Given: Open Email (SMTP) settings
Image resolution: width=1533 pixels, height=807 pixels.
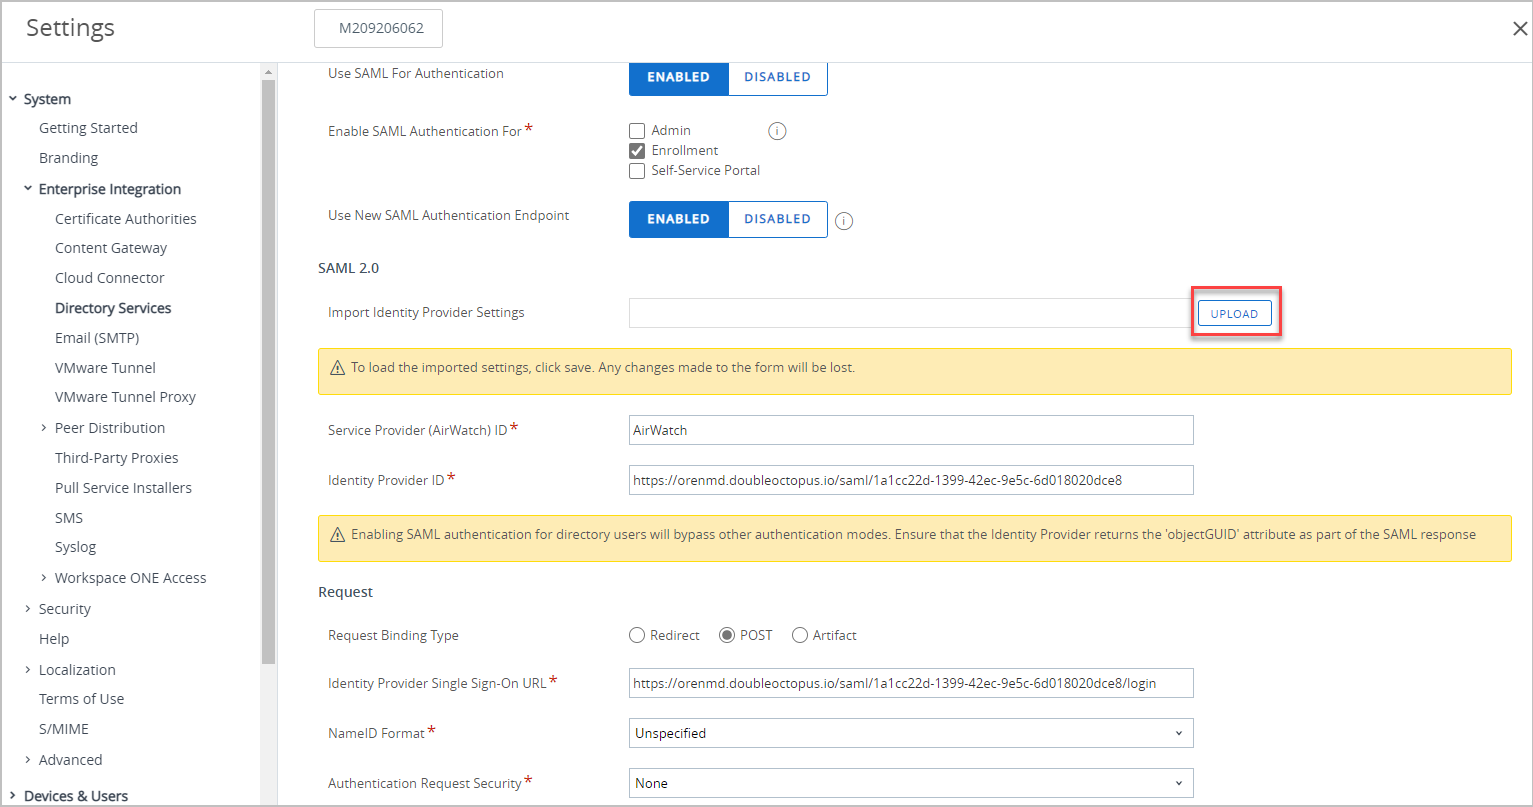Looking at the screenshot, I should coord(97,338).
